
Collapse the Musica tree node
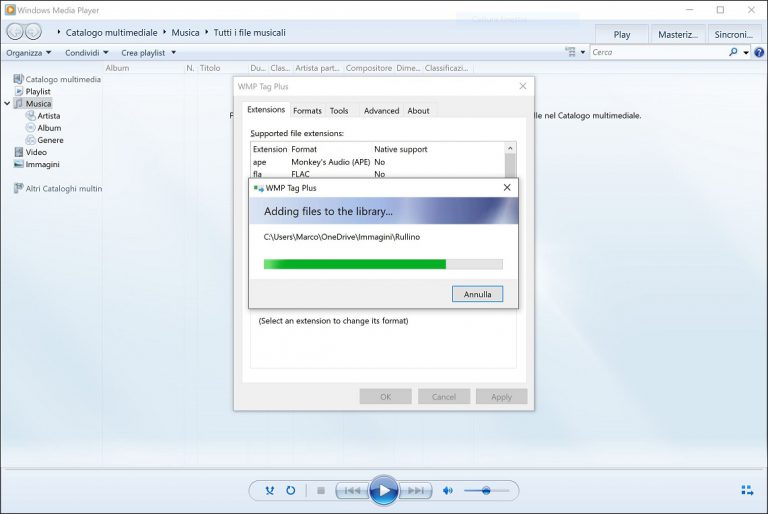tap(7, 103)
